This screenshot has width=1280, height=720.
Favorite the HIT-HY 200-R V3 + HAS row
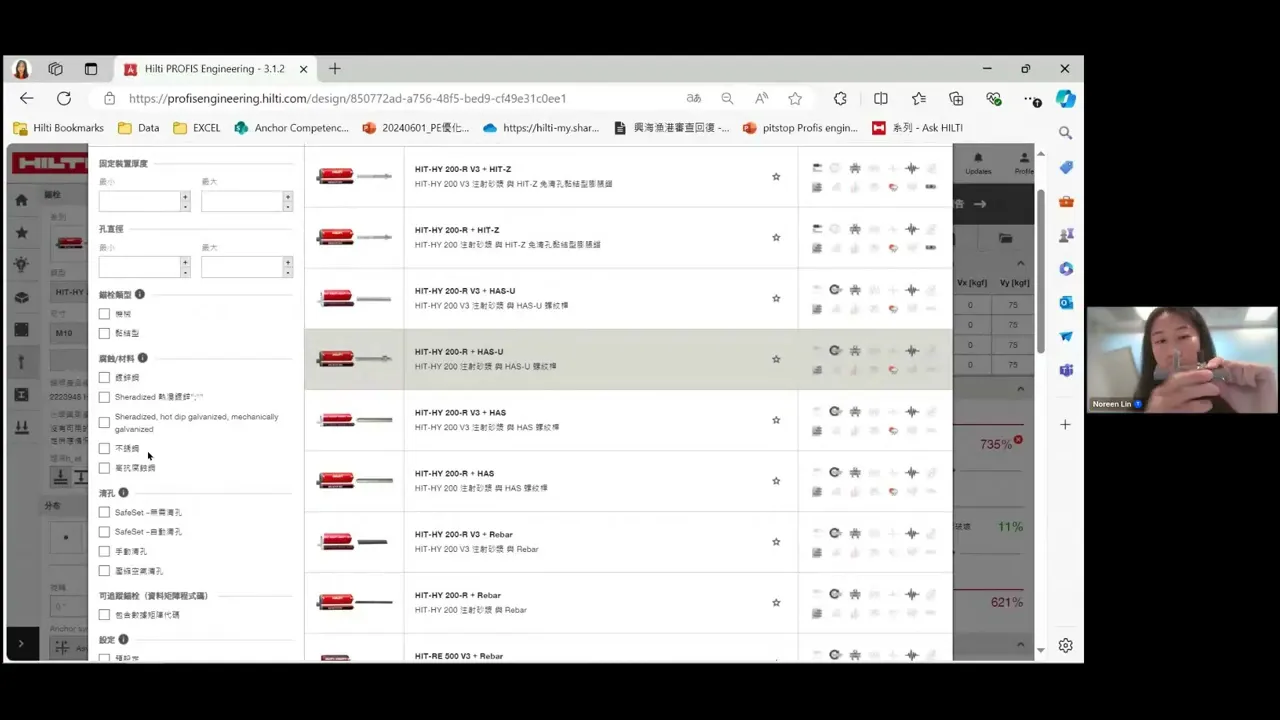[776, 420]
